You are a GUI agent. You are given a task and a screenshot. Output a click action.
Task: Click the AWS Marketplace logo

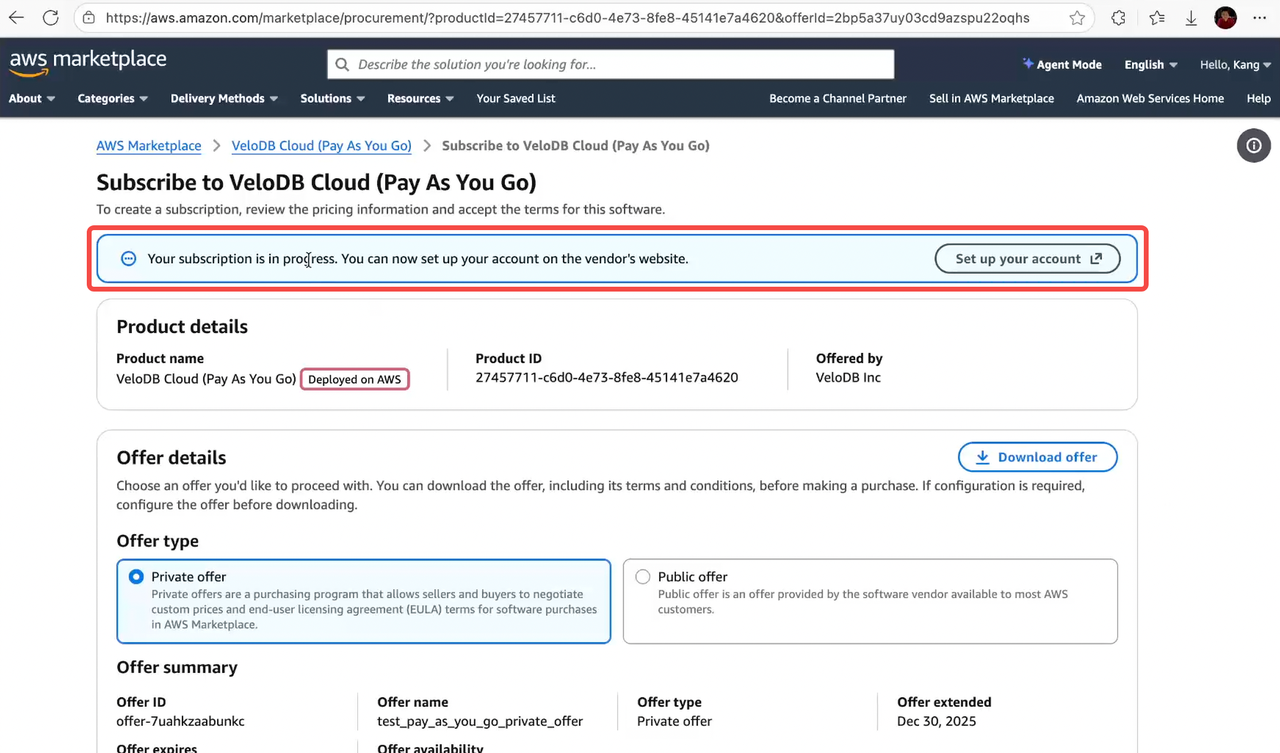tap(88, 62)
